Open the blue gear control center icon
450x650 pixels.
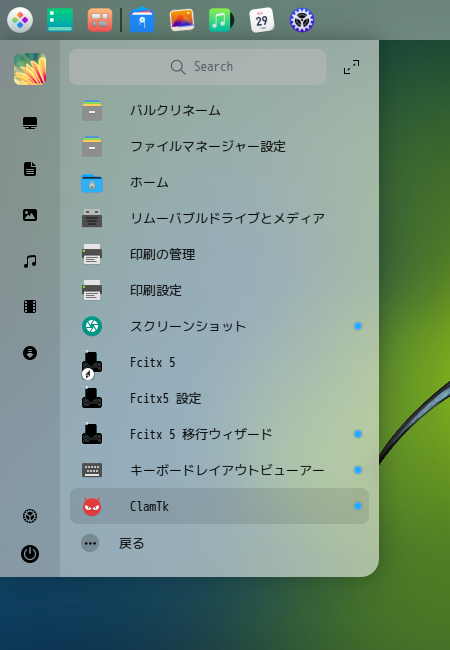pyautogui.click(x=302, y=20)
